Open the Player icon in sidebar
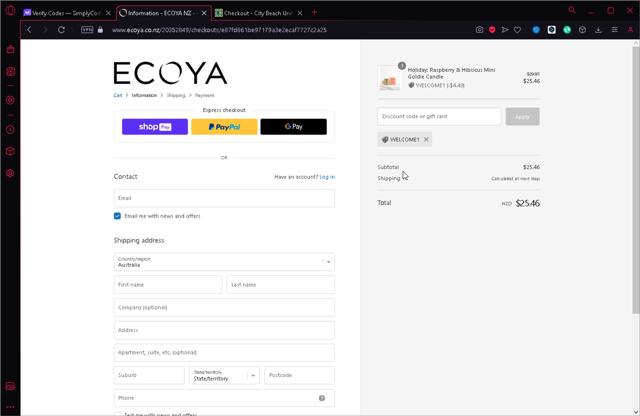 [x=10, y=100]
